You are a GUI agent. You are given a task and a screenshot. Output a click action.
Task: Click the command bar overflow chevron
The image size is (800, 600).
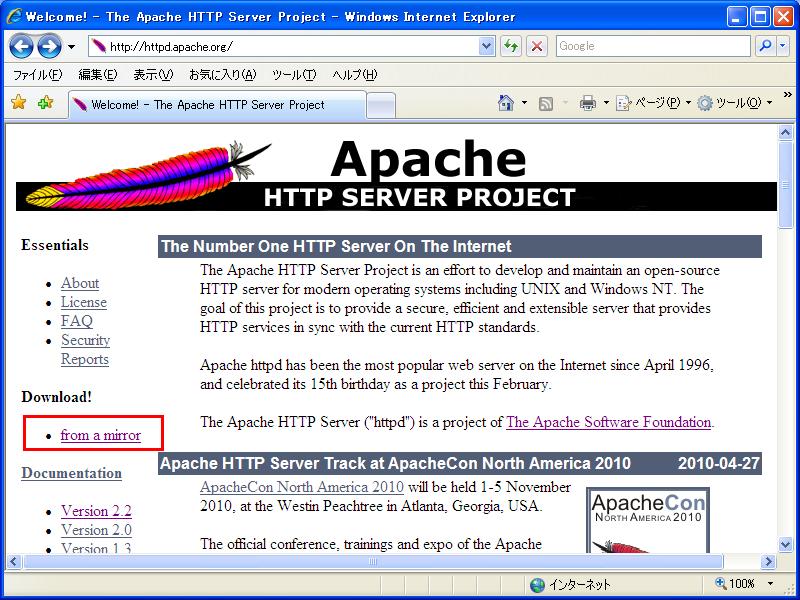point(788,94)
